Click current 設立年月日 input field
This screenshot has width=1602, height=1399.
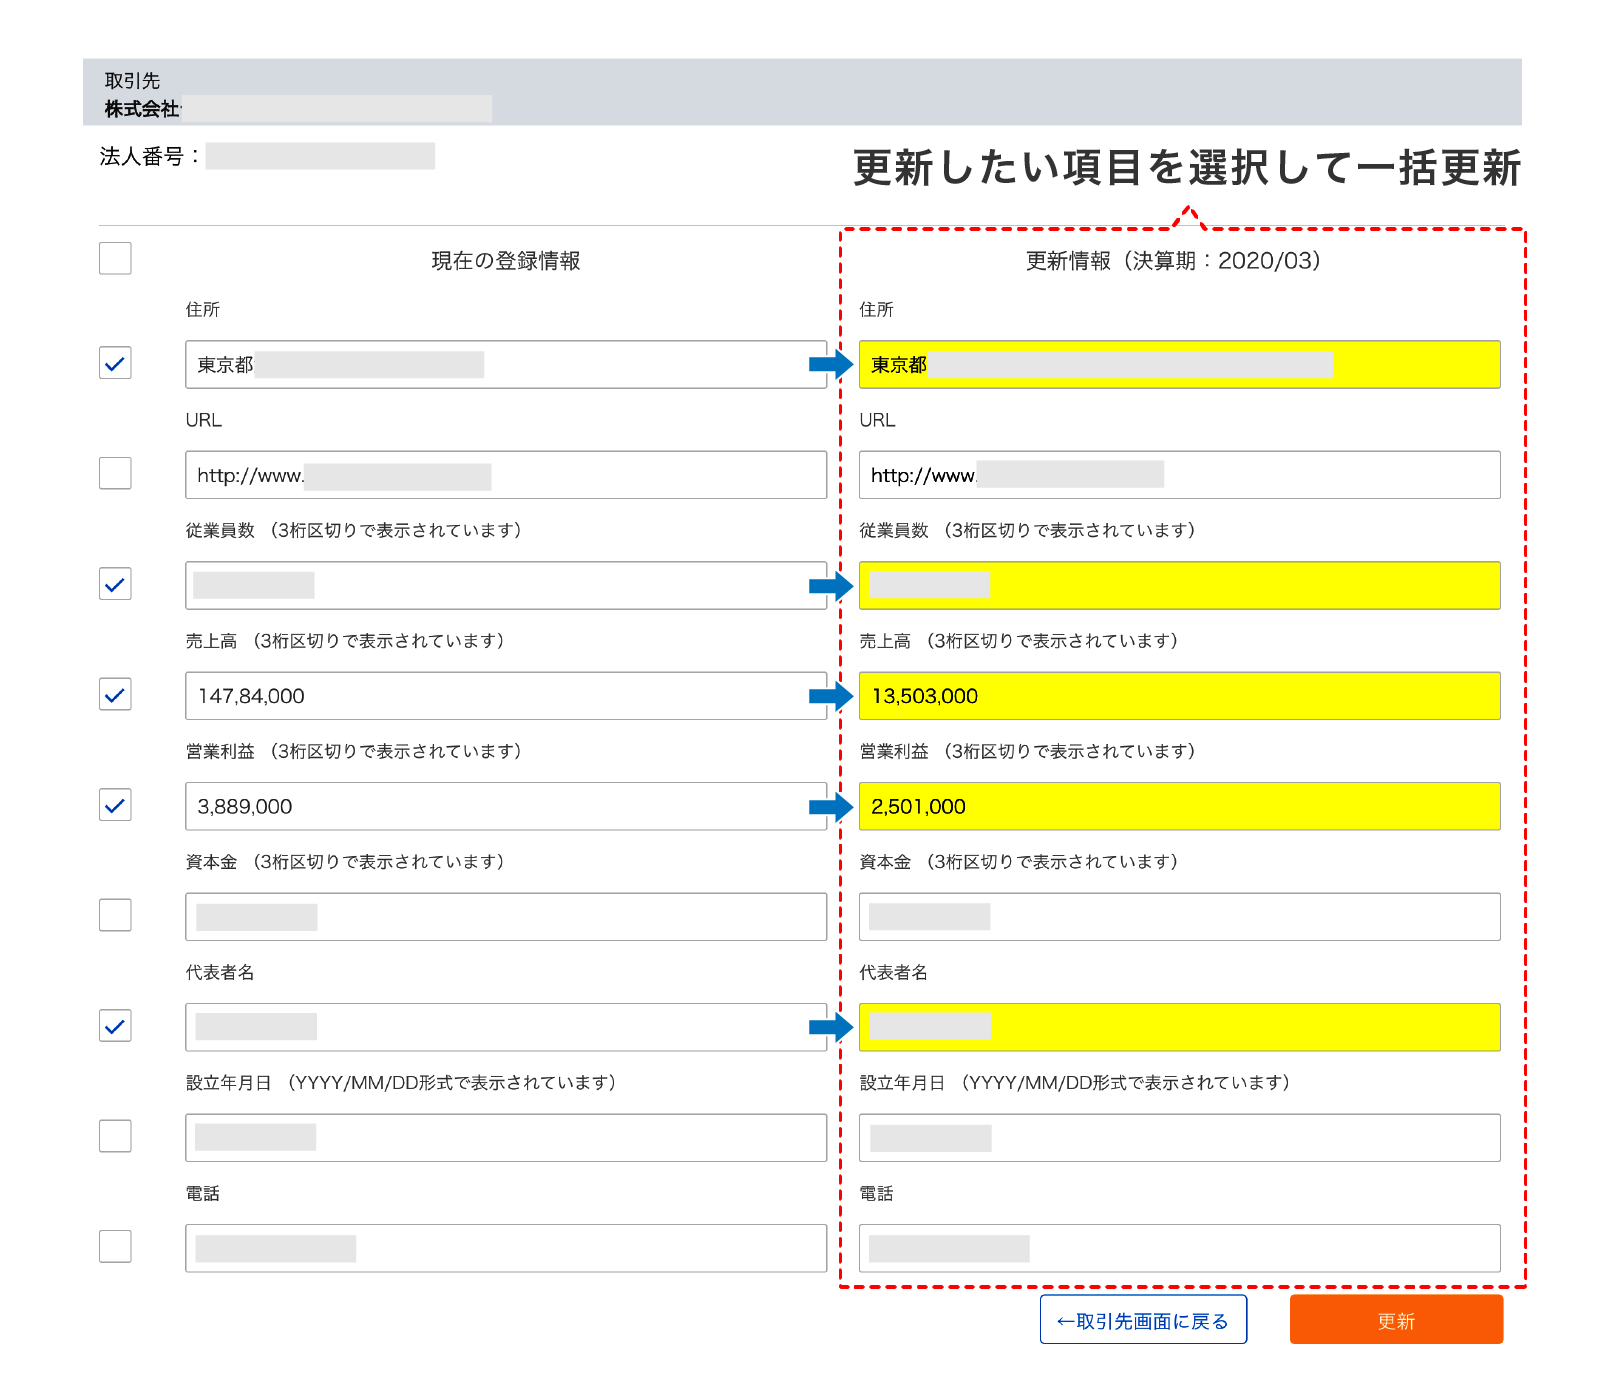pyautogui.click(x=506, y=1138)
